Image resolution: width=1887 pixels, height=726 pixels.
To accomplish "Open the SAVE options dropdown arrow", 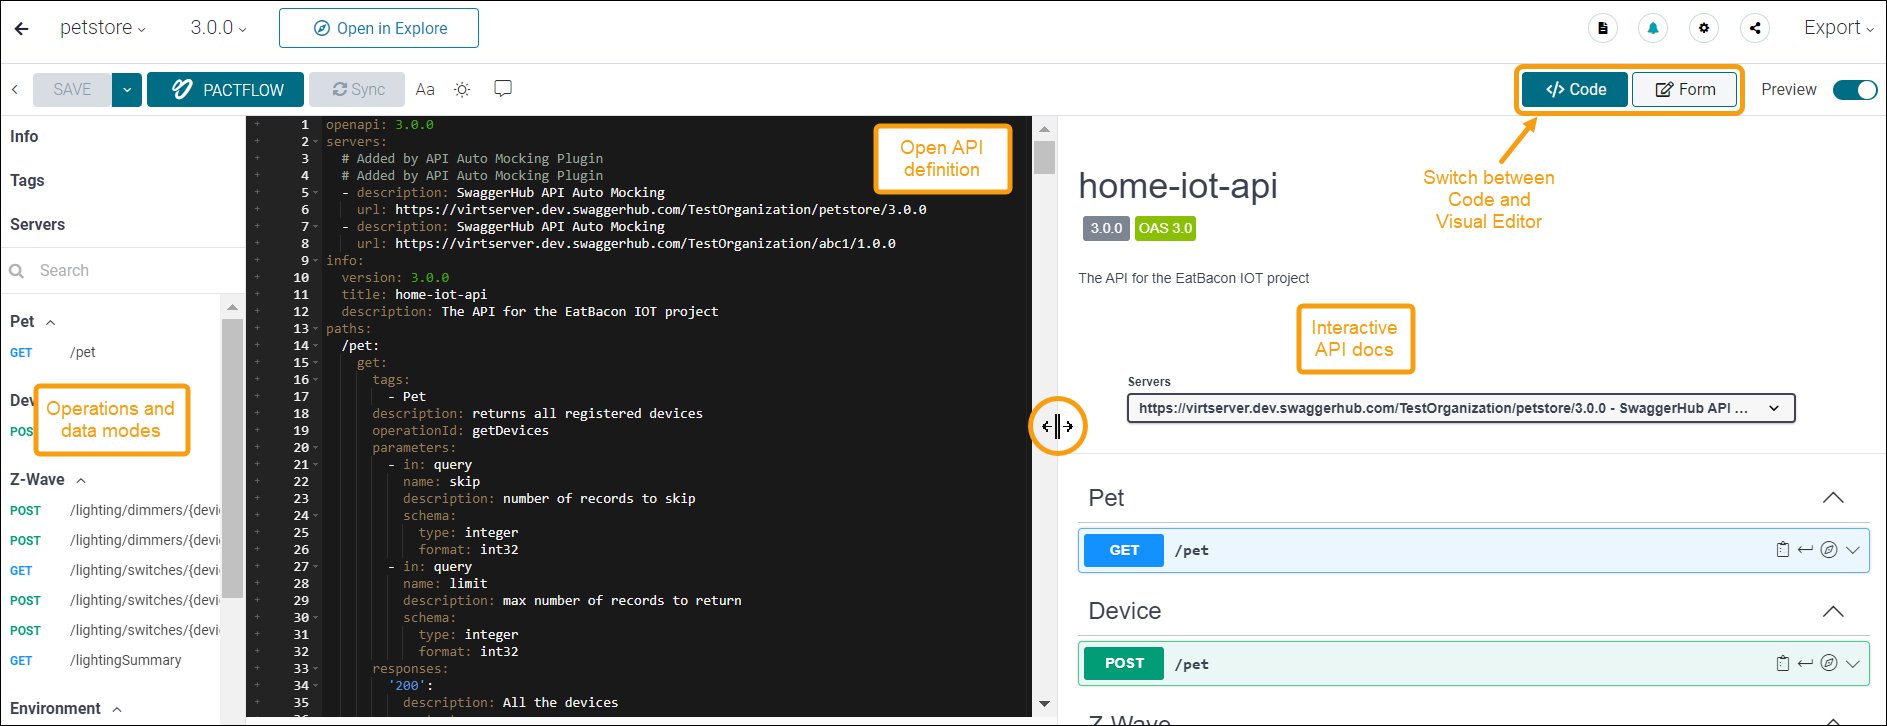I will point(127,90).
